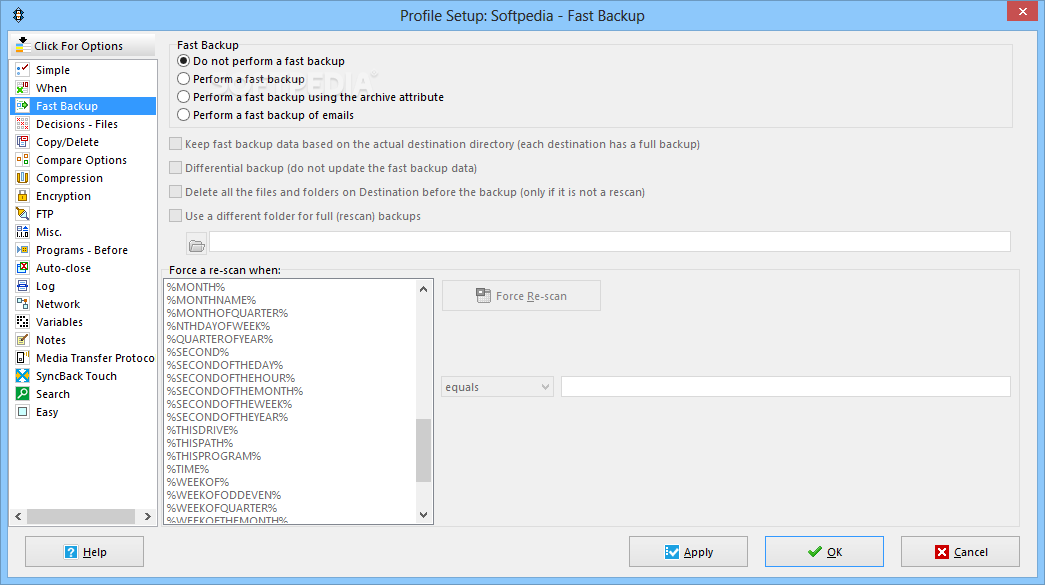The image size is (1045, 585).
Task: Click the Search magnifier icon
Action: point(23,393)
